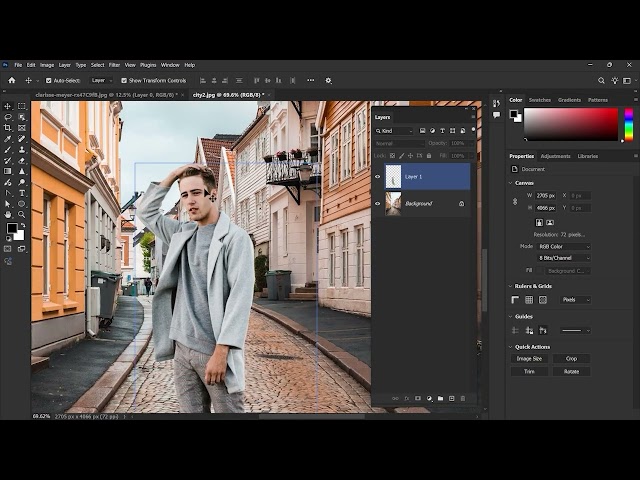
Task: Create a new group folder
Action: coord(440,398)
